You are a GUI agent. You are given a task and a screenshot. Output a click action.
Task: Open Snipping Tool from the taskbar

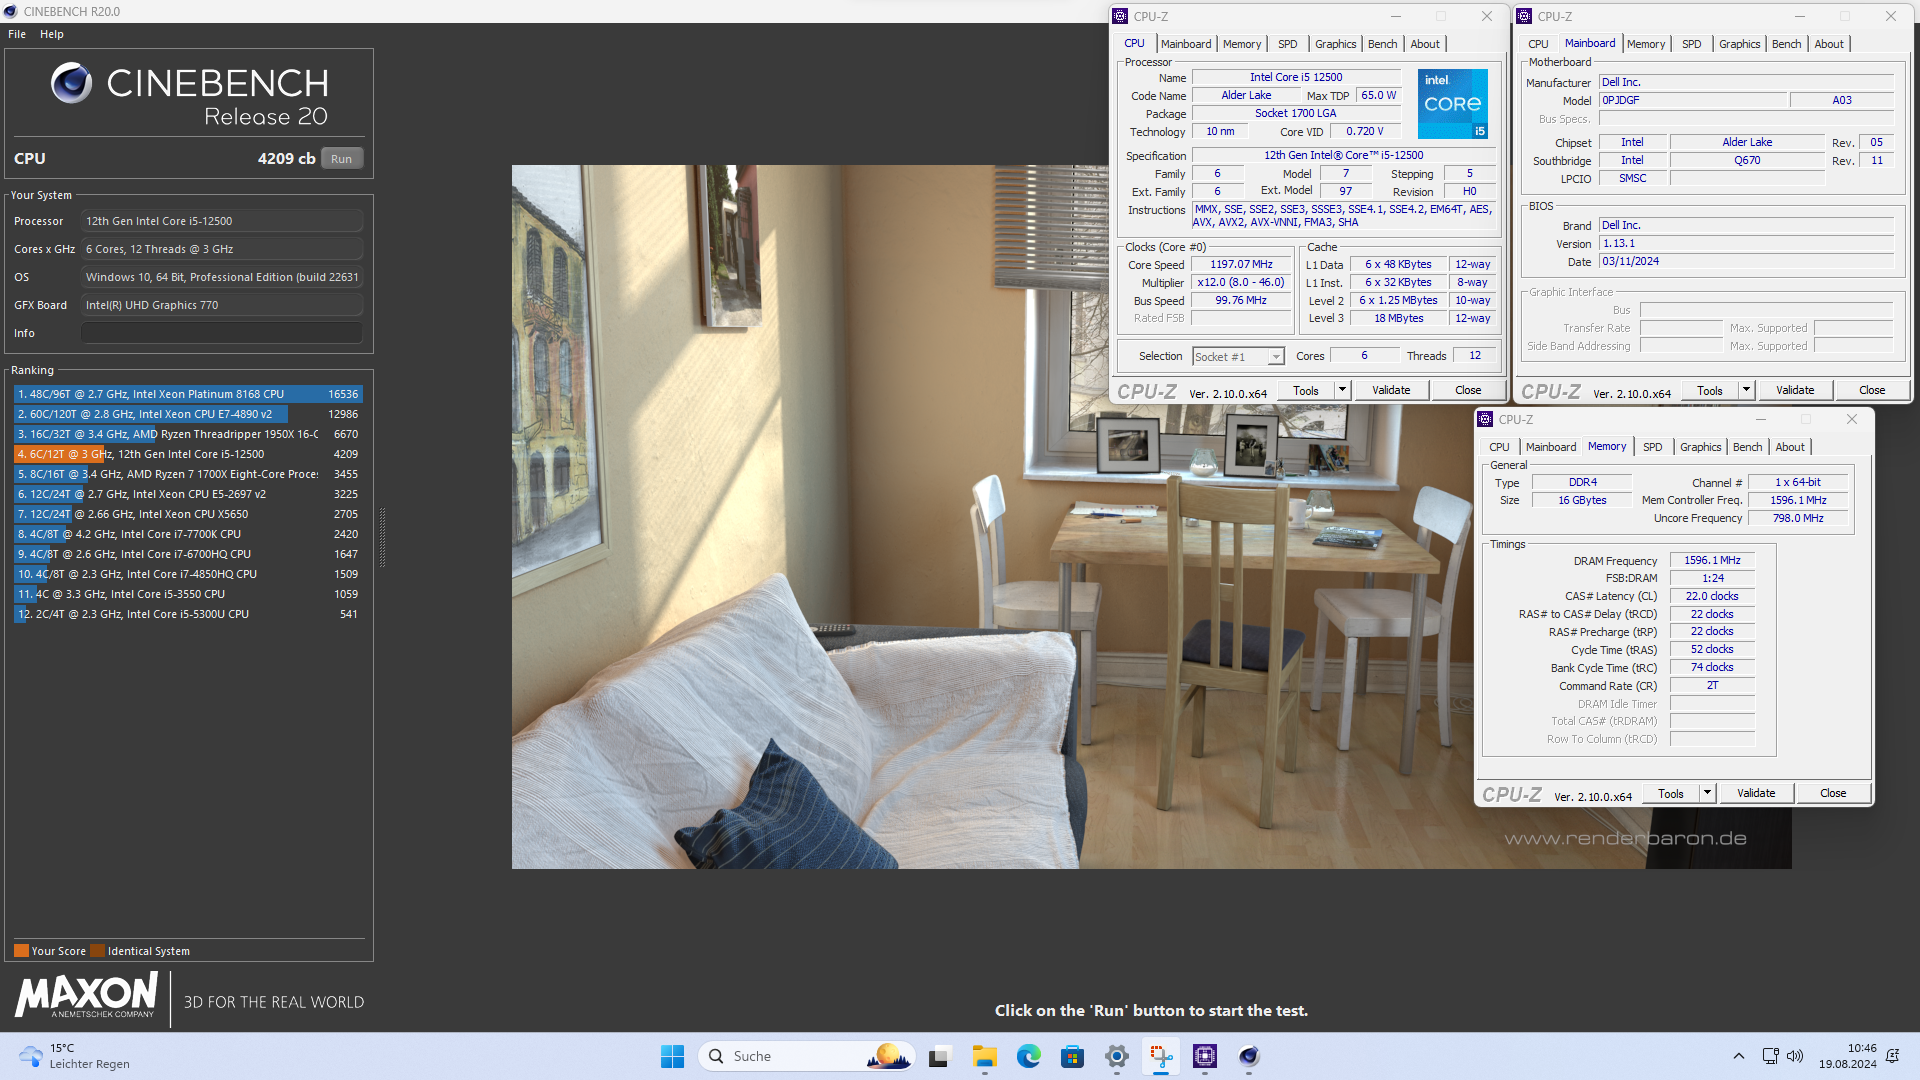click(x=1160, y=1056)
